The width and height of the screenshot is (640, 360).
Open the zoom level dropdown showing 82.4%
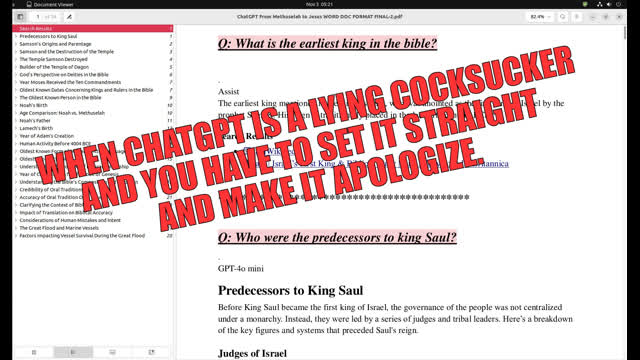tap(540, 17)
